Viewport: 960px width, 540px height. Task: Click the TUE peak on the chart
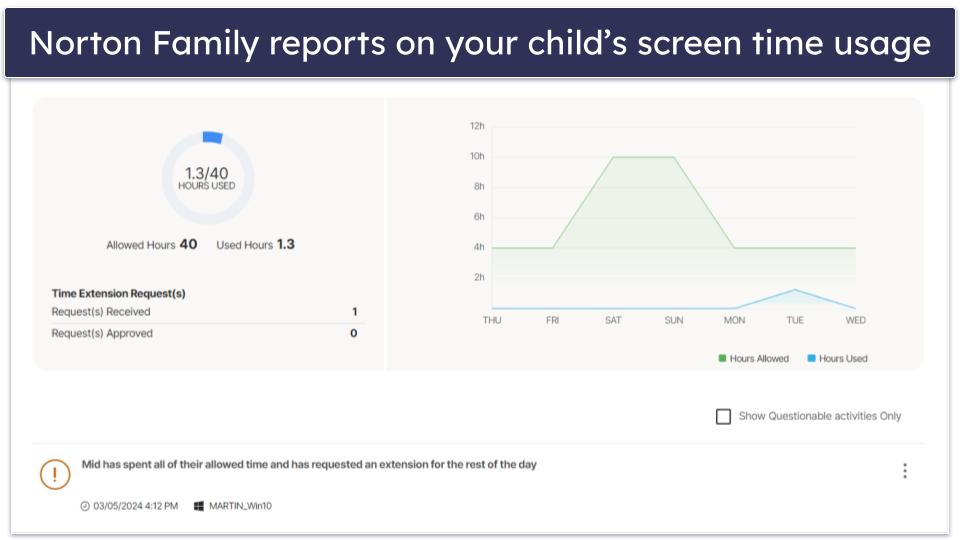click(795, 290)
